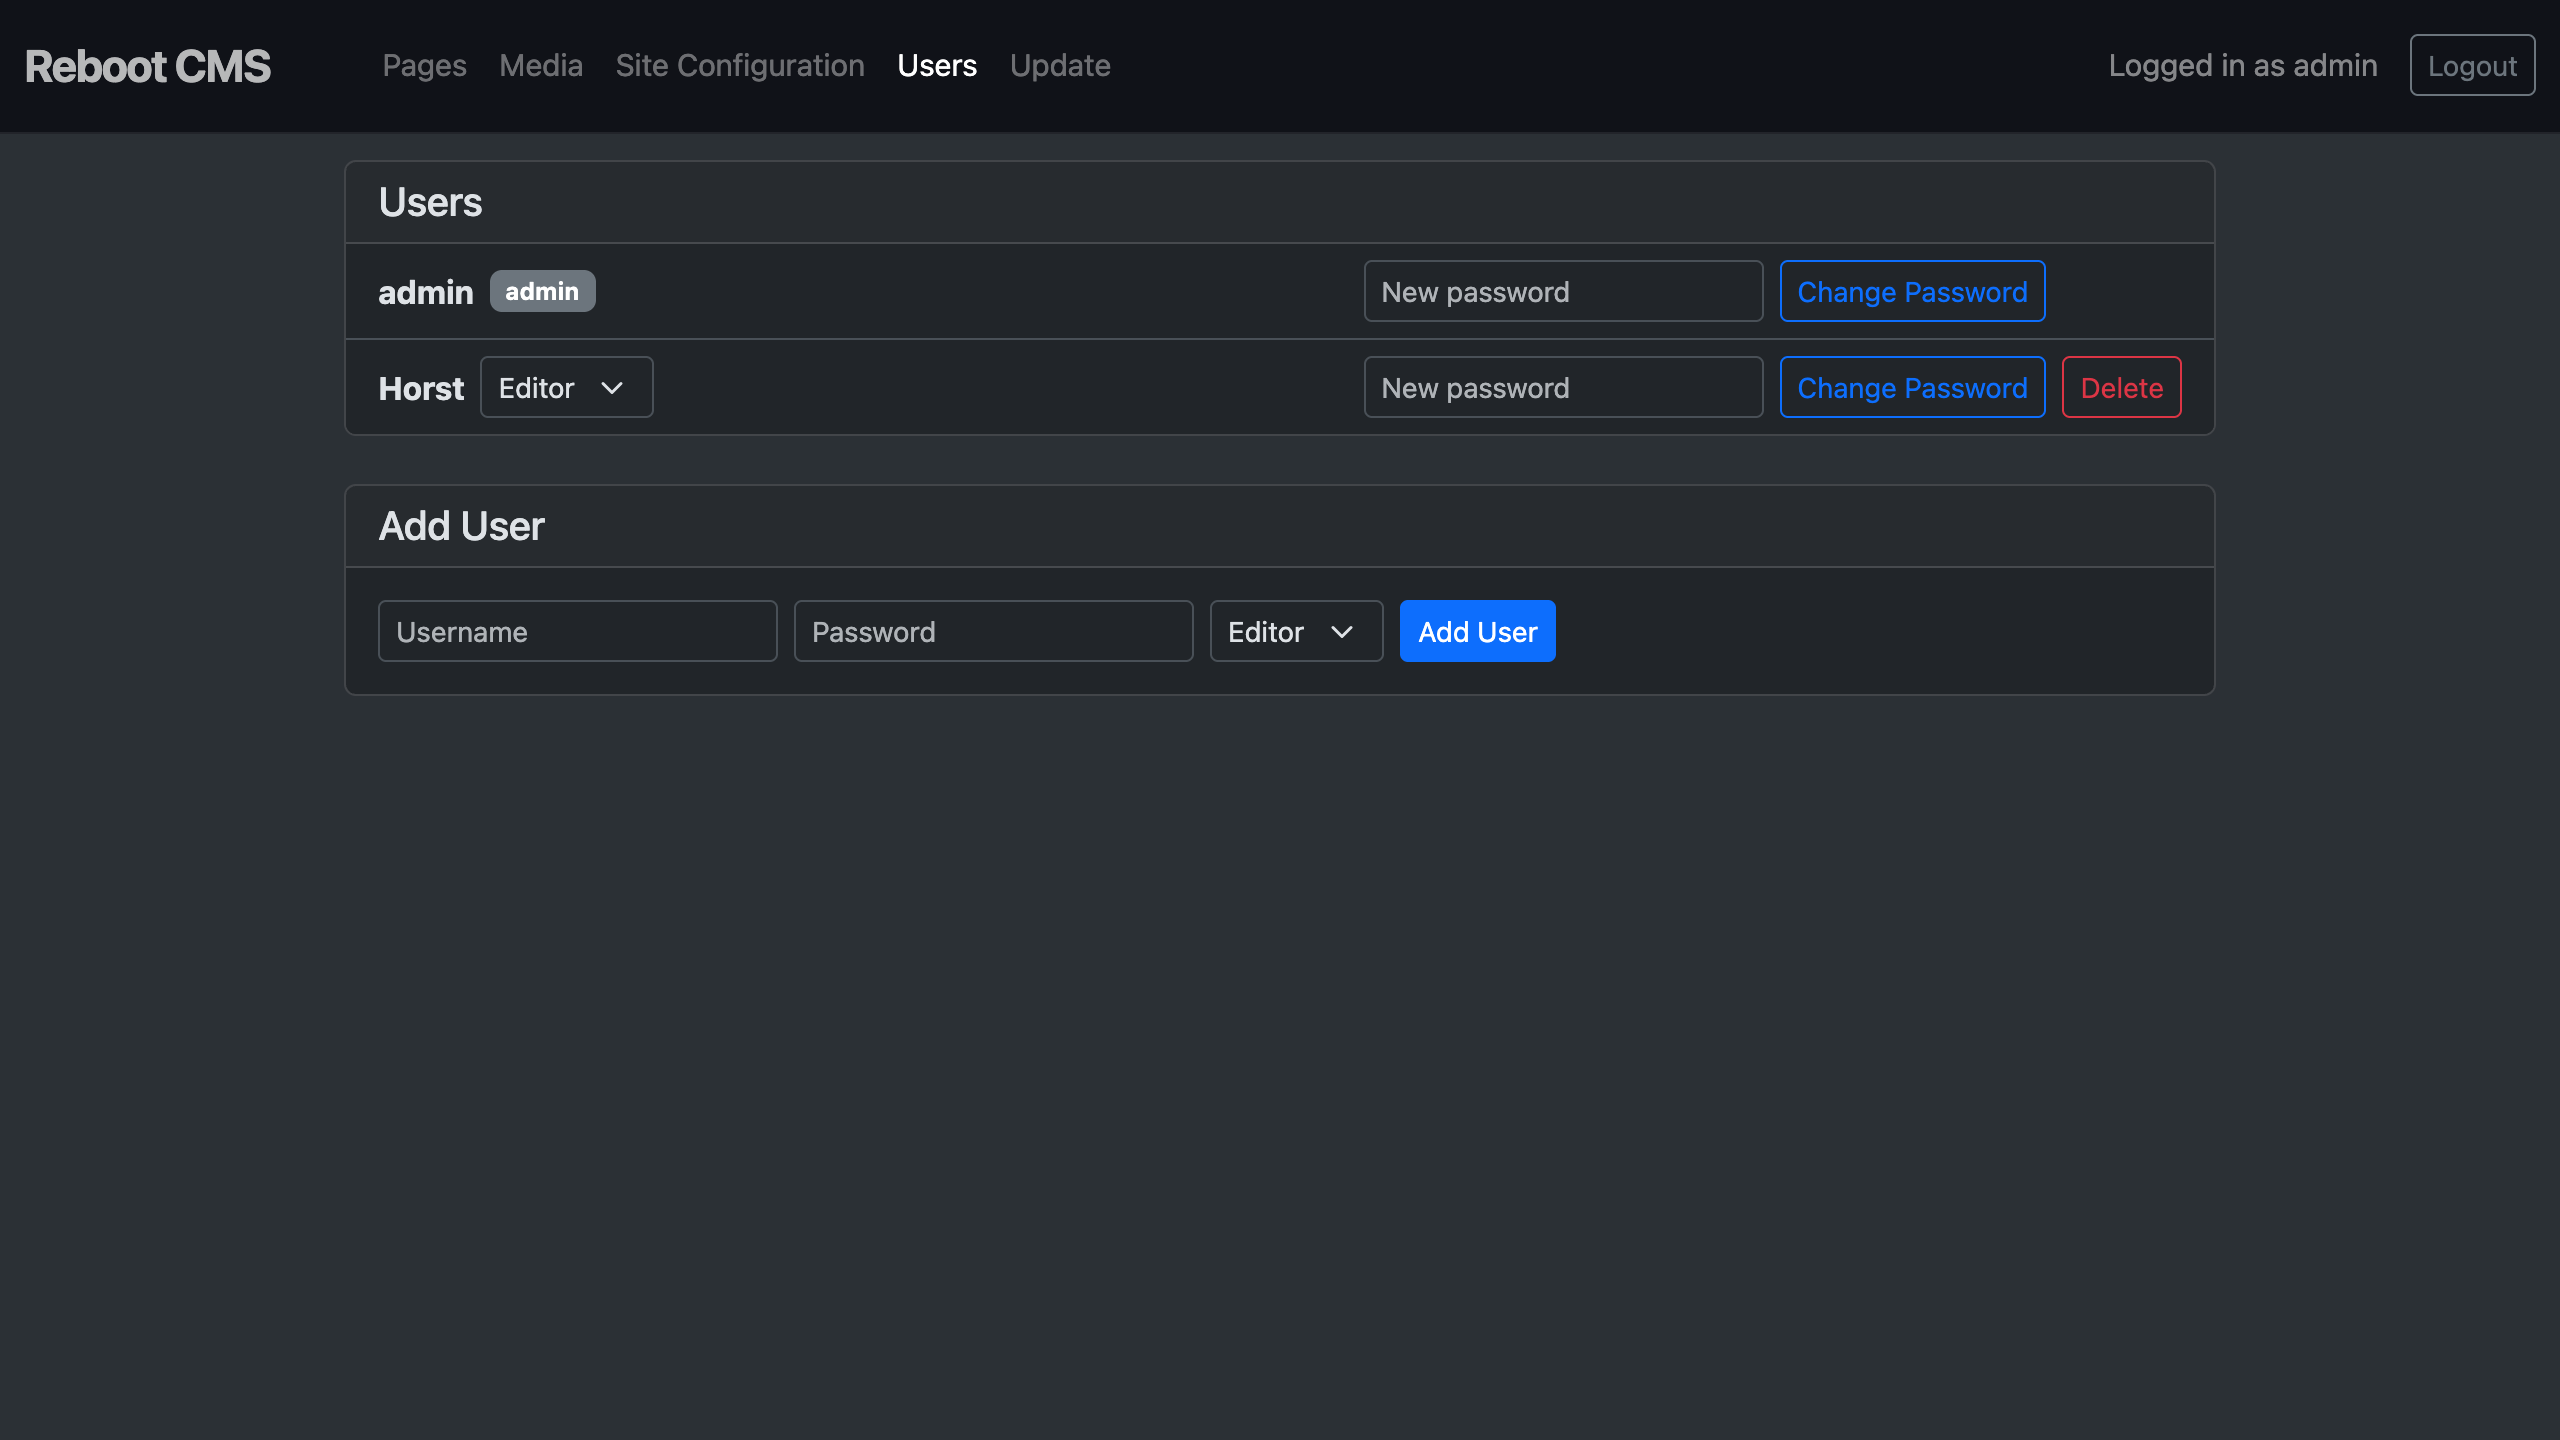Click the chevron arrow beside Horst's role
The image size is (2560, 1440).
(612, 388)
